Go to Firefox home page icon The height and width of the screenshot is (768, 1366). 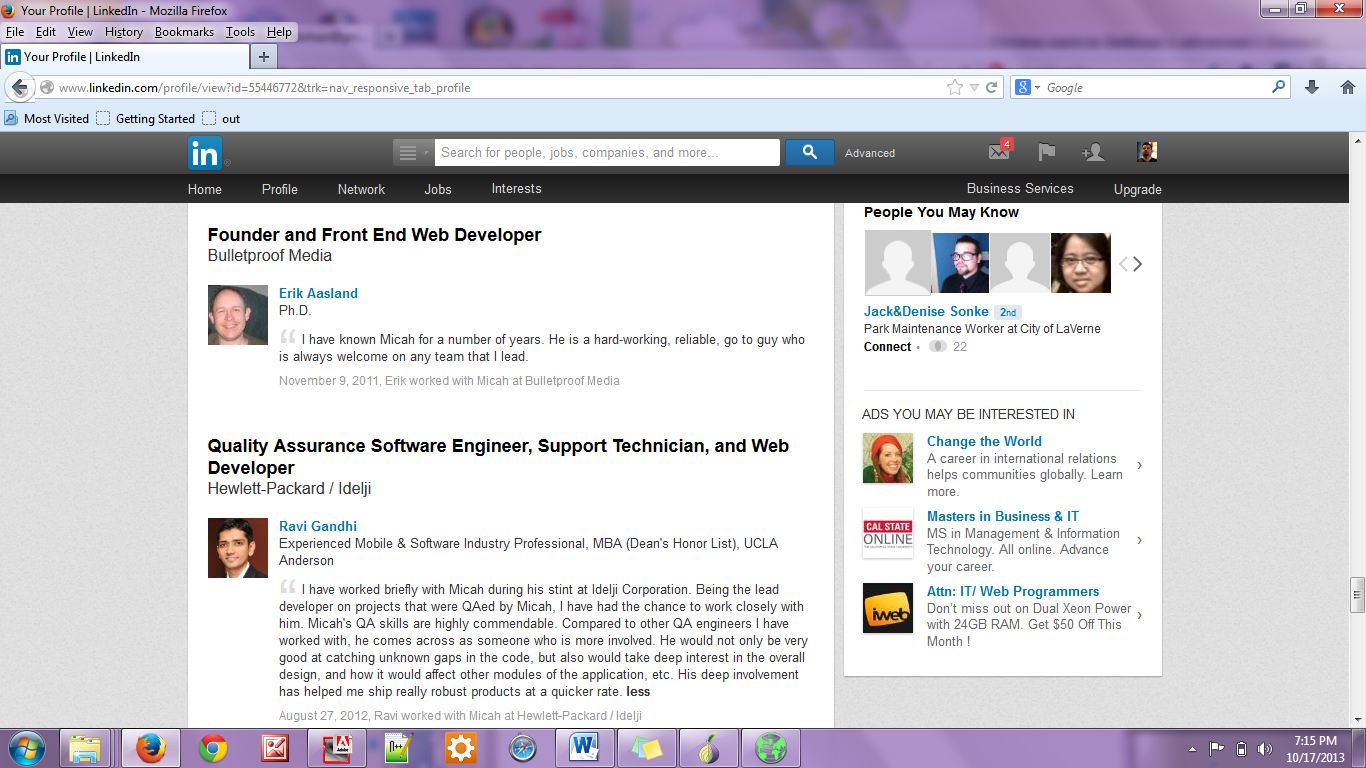pos(1347,87)
